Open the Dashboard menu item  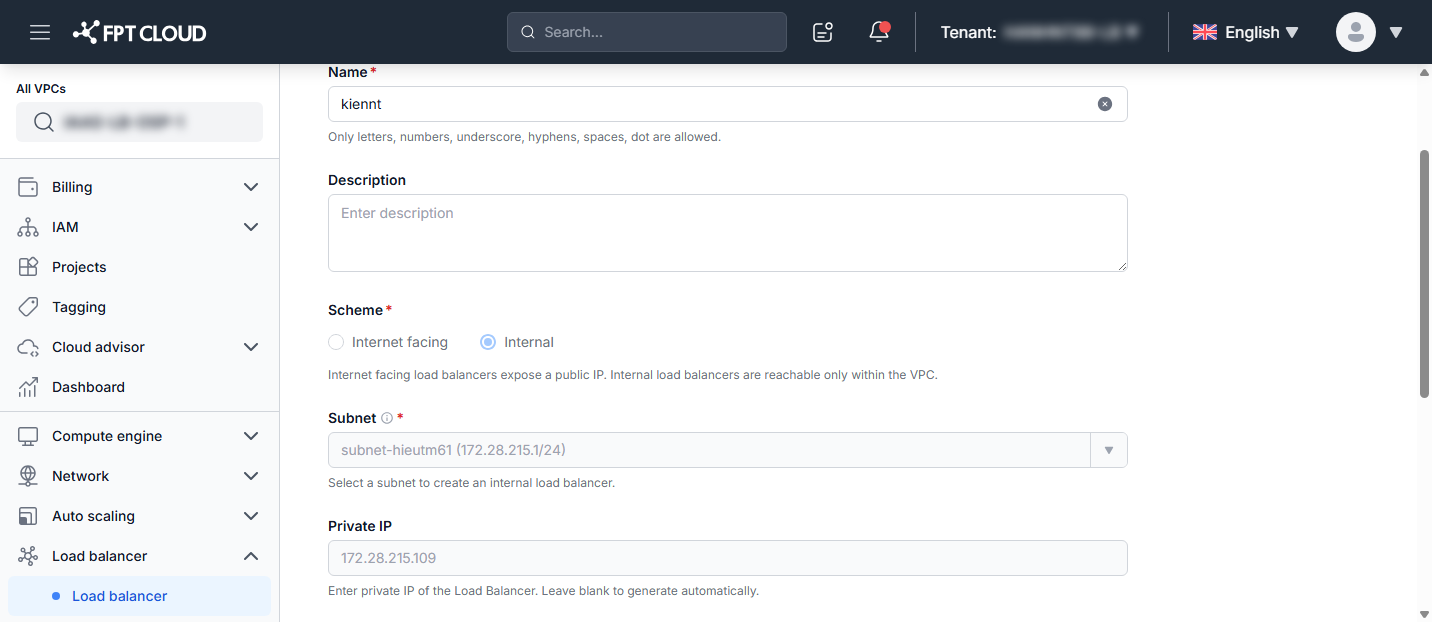[139, 387]
